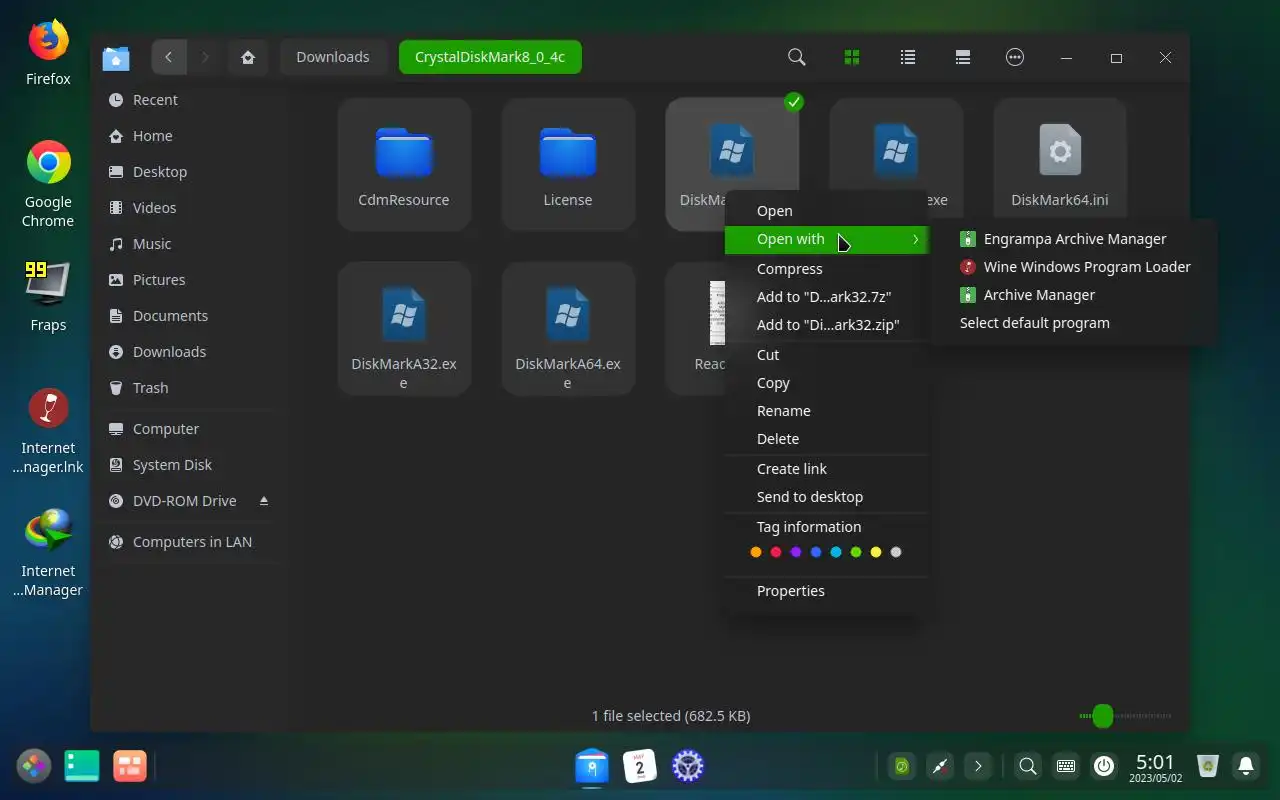Image resolution: width=1280 pixels, height=800 pixels.
Task: Go forward with the right arrow
Action: (x=205, y=57)
